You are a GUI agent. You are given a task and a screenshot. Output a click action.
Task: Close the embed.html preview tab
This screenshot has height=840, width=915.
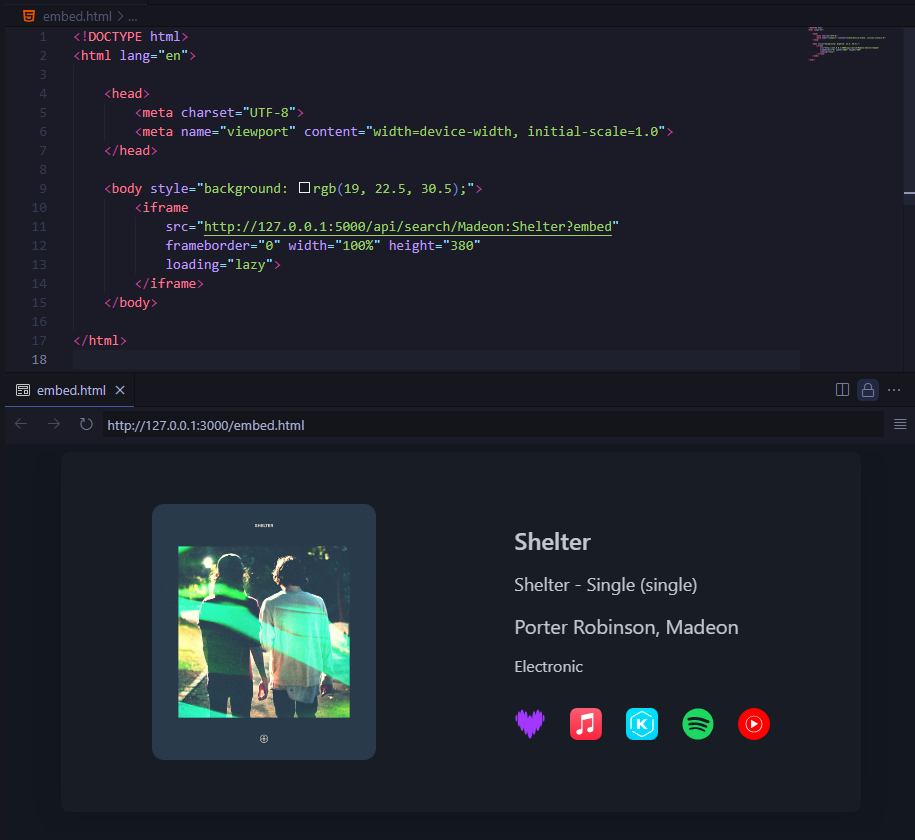click(x=120, y=390)
